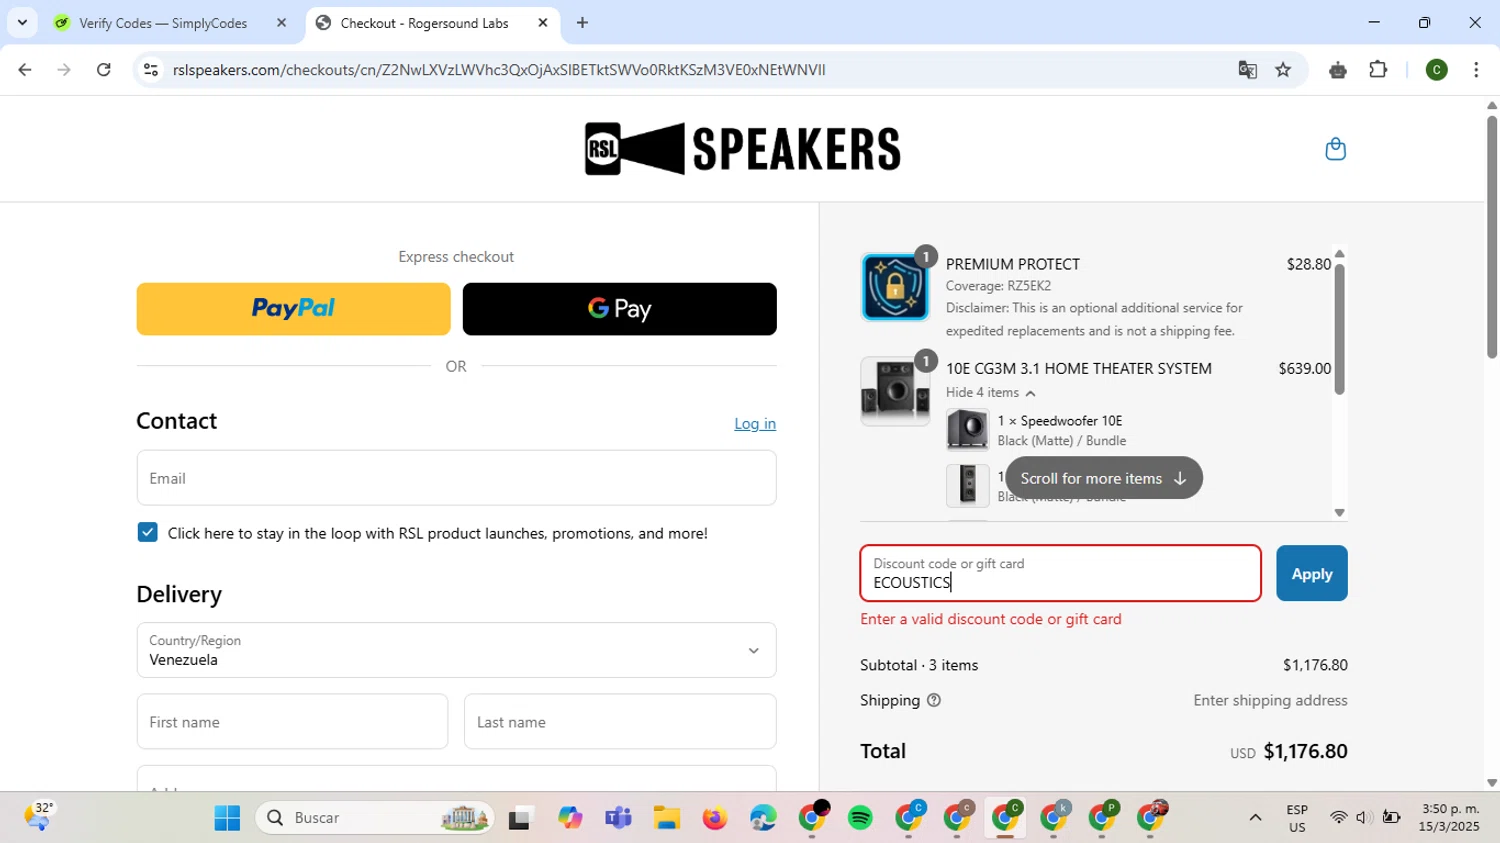Click Scroll for more items button
This screenshot has height=843, width=1500.
tap(1103, 478)
